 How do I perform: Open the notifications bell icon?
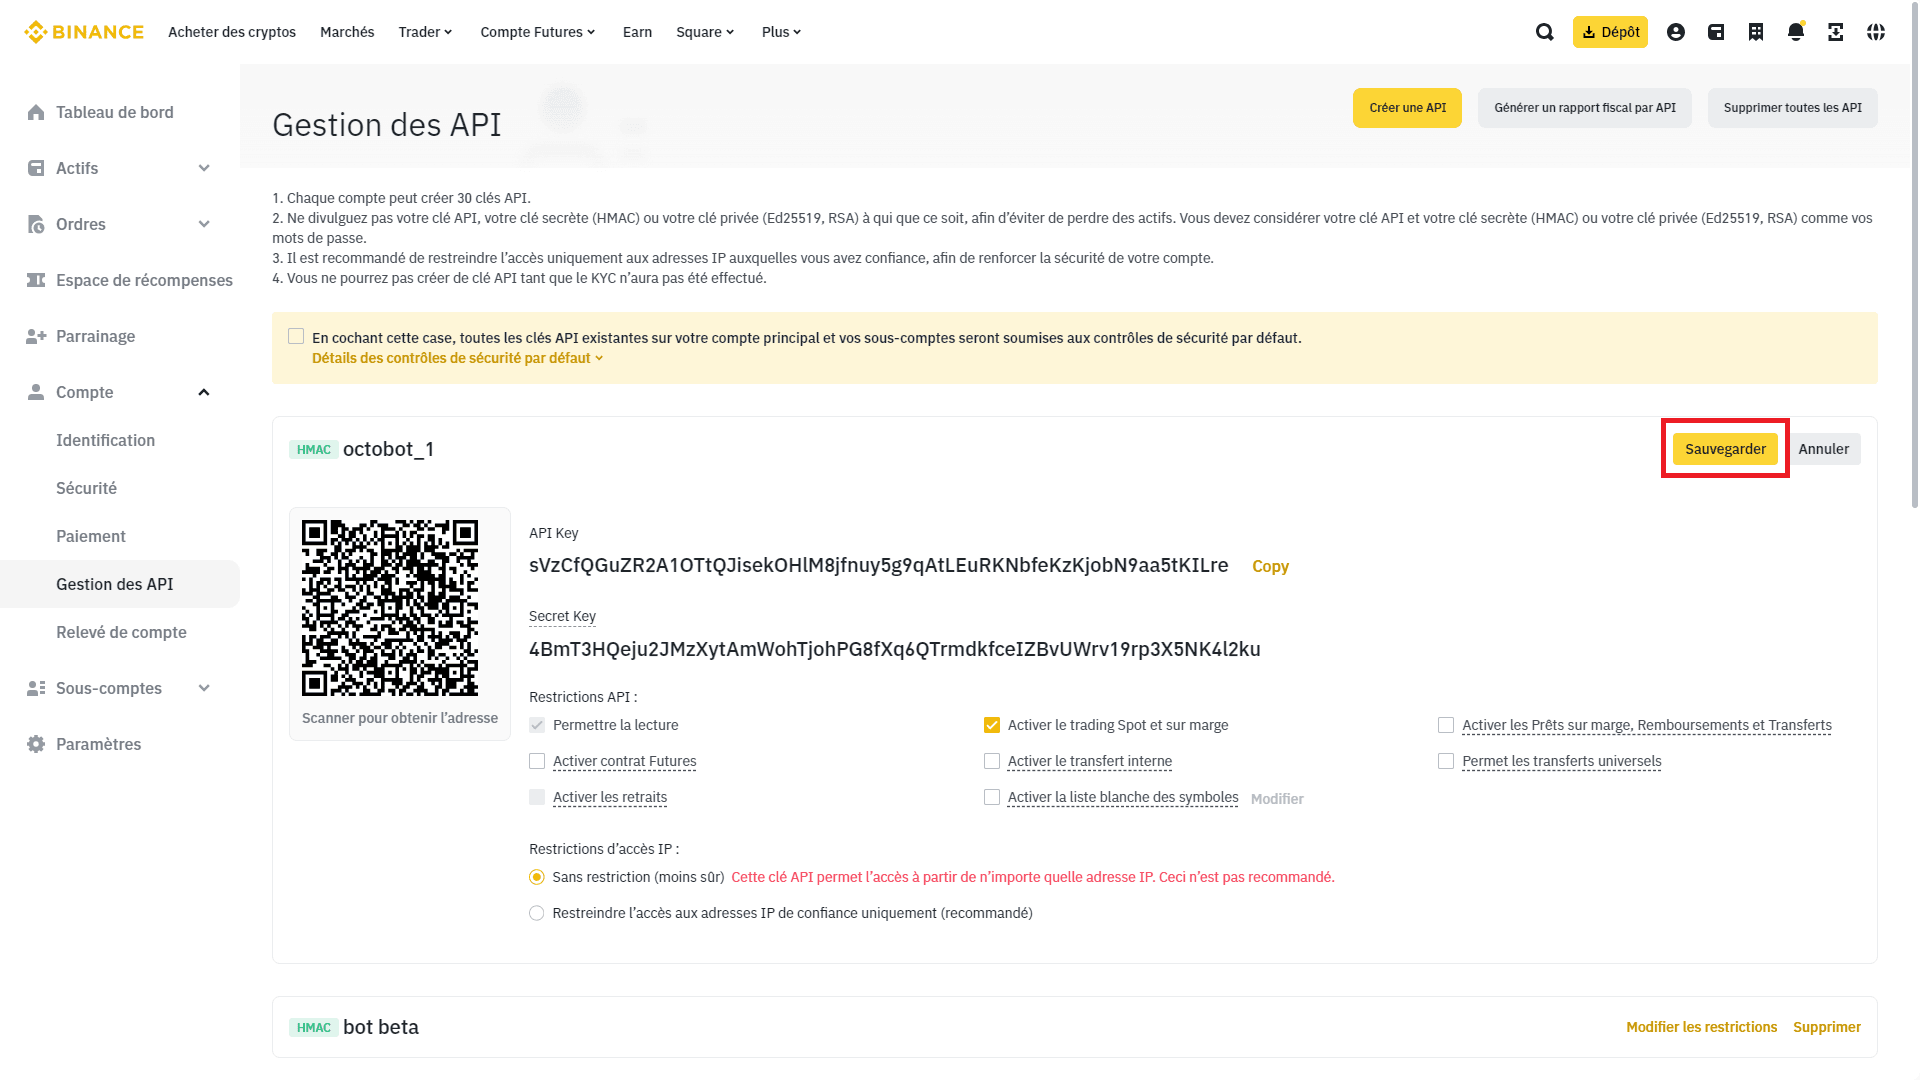[1796, 32]
